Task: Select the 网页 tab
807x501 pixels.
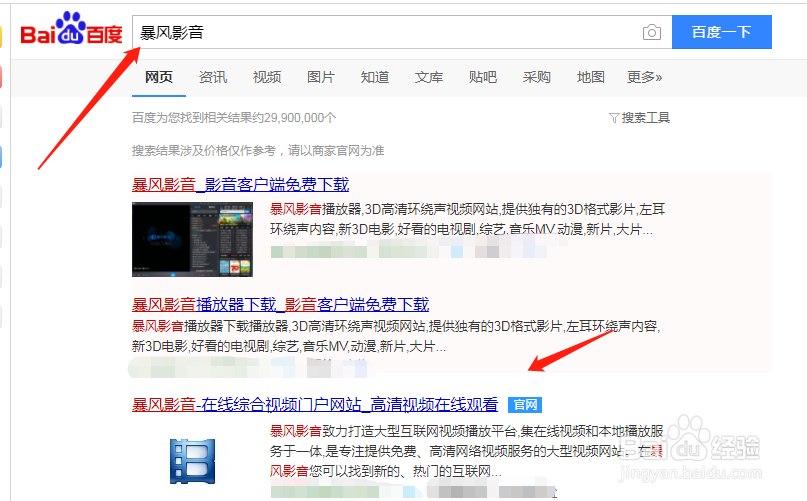Action: (159, 77)
